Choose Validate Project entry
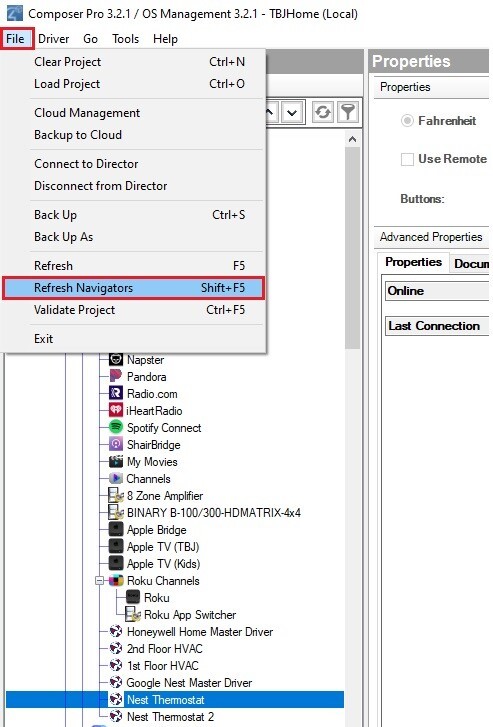The image size is (493, 727). click(134, 310)
